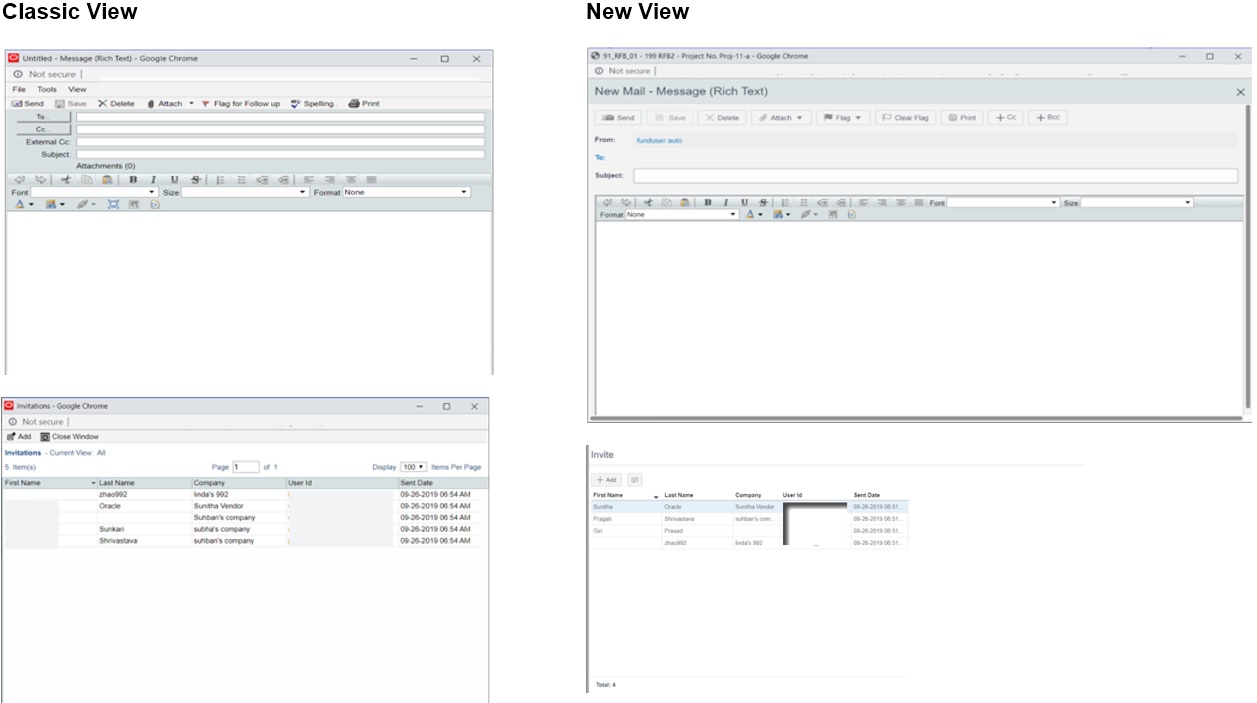
Task: Toggle Strikethrough in the classic editor toolbar
Action: (195, 180)
